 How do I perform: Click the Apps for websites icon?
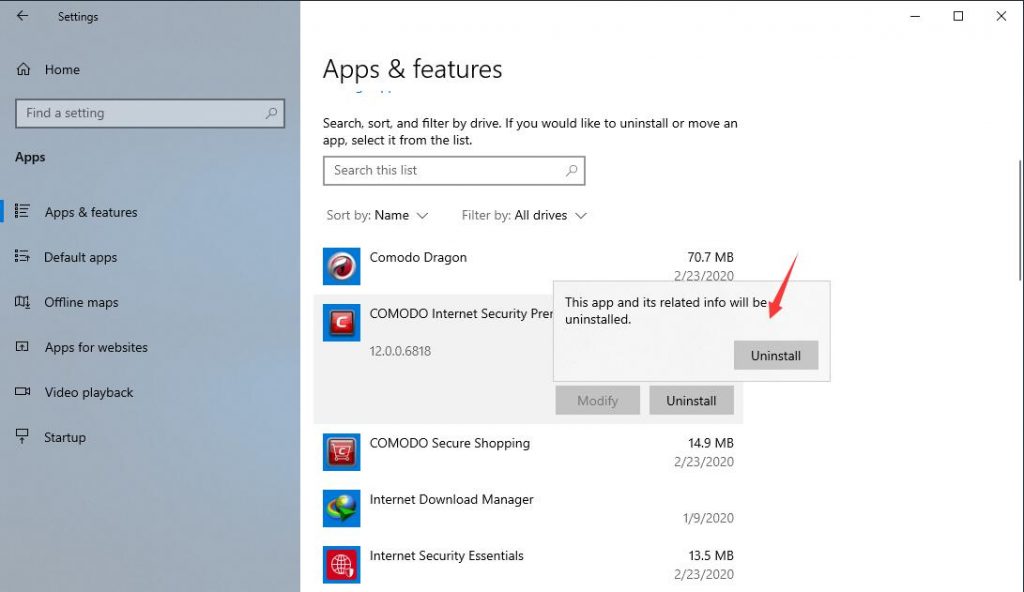click(22, 346)
